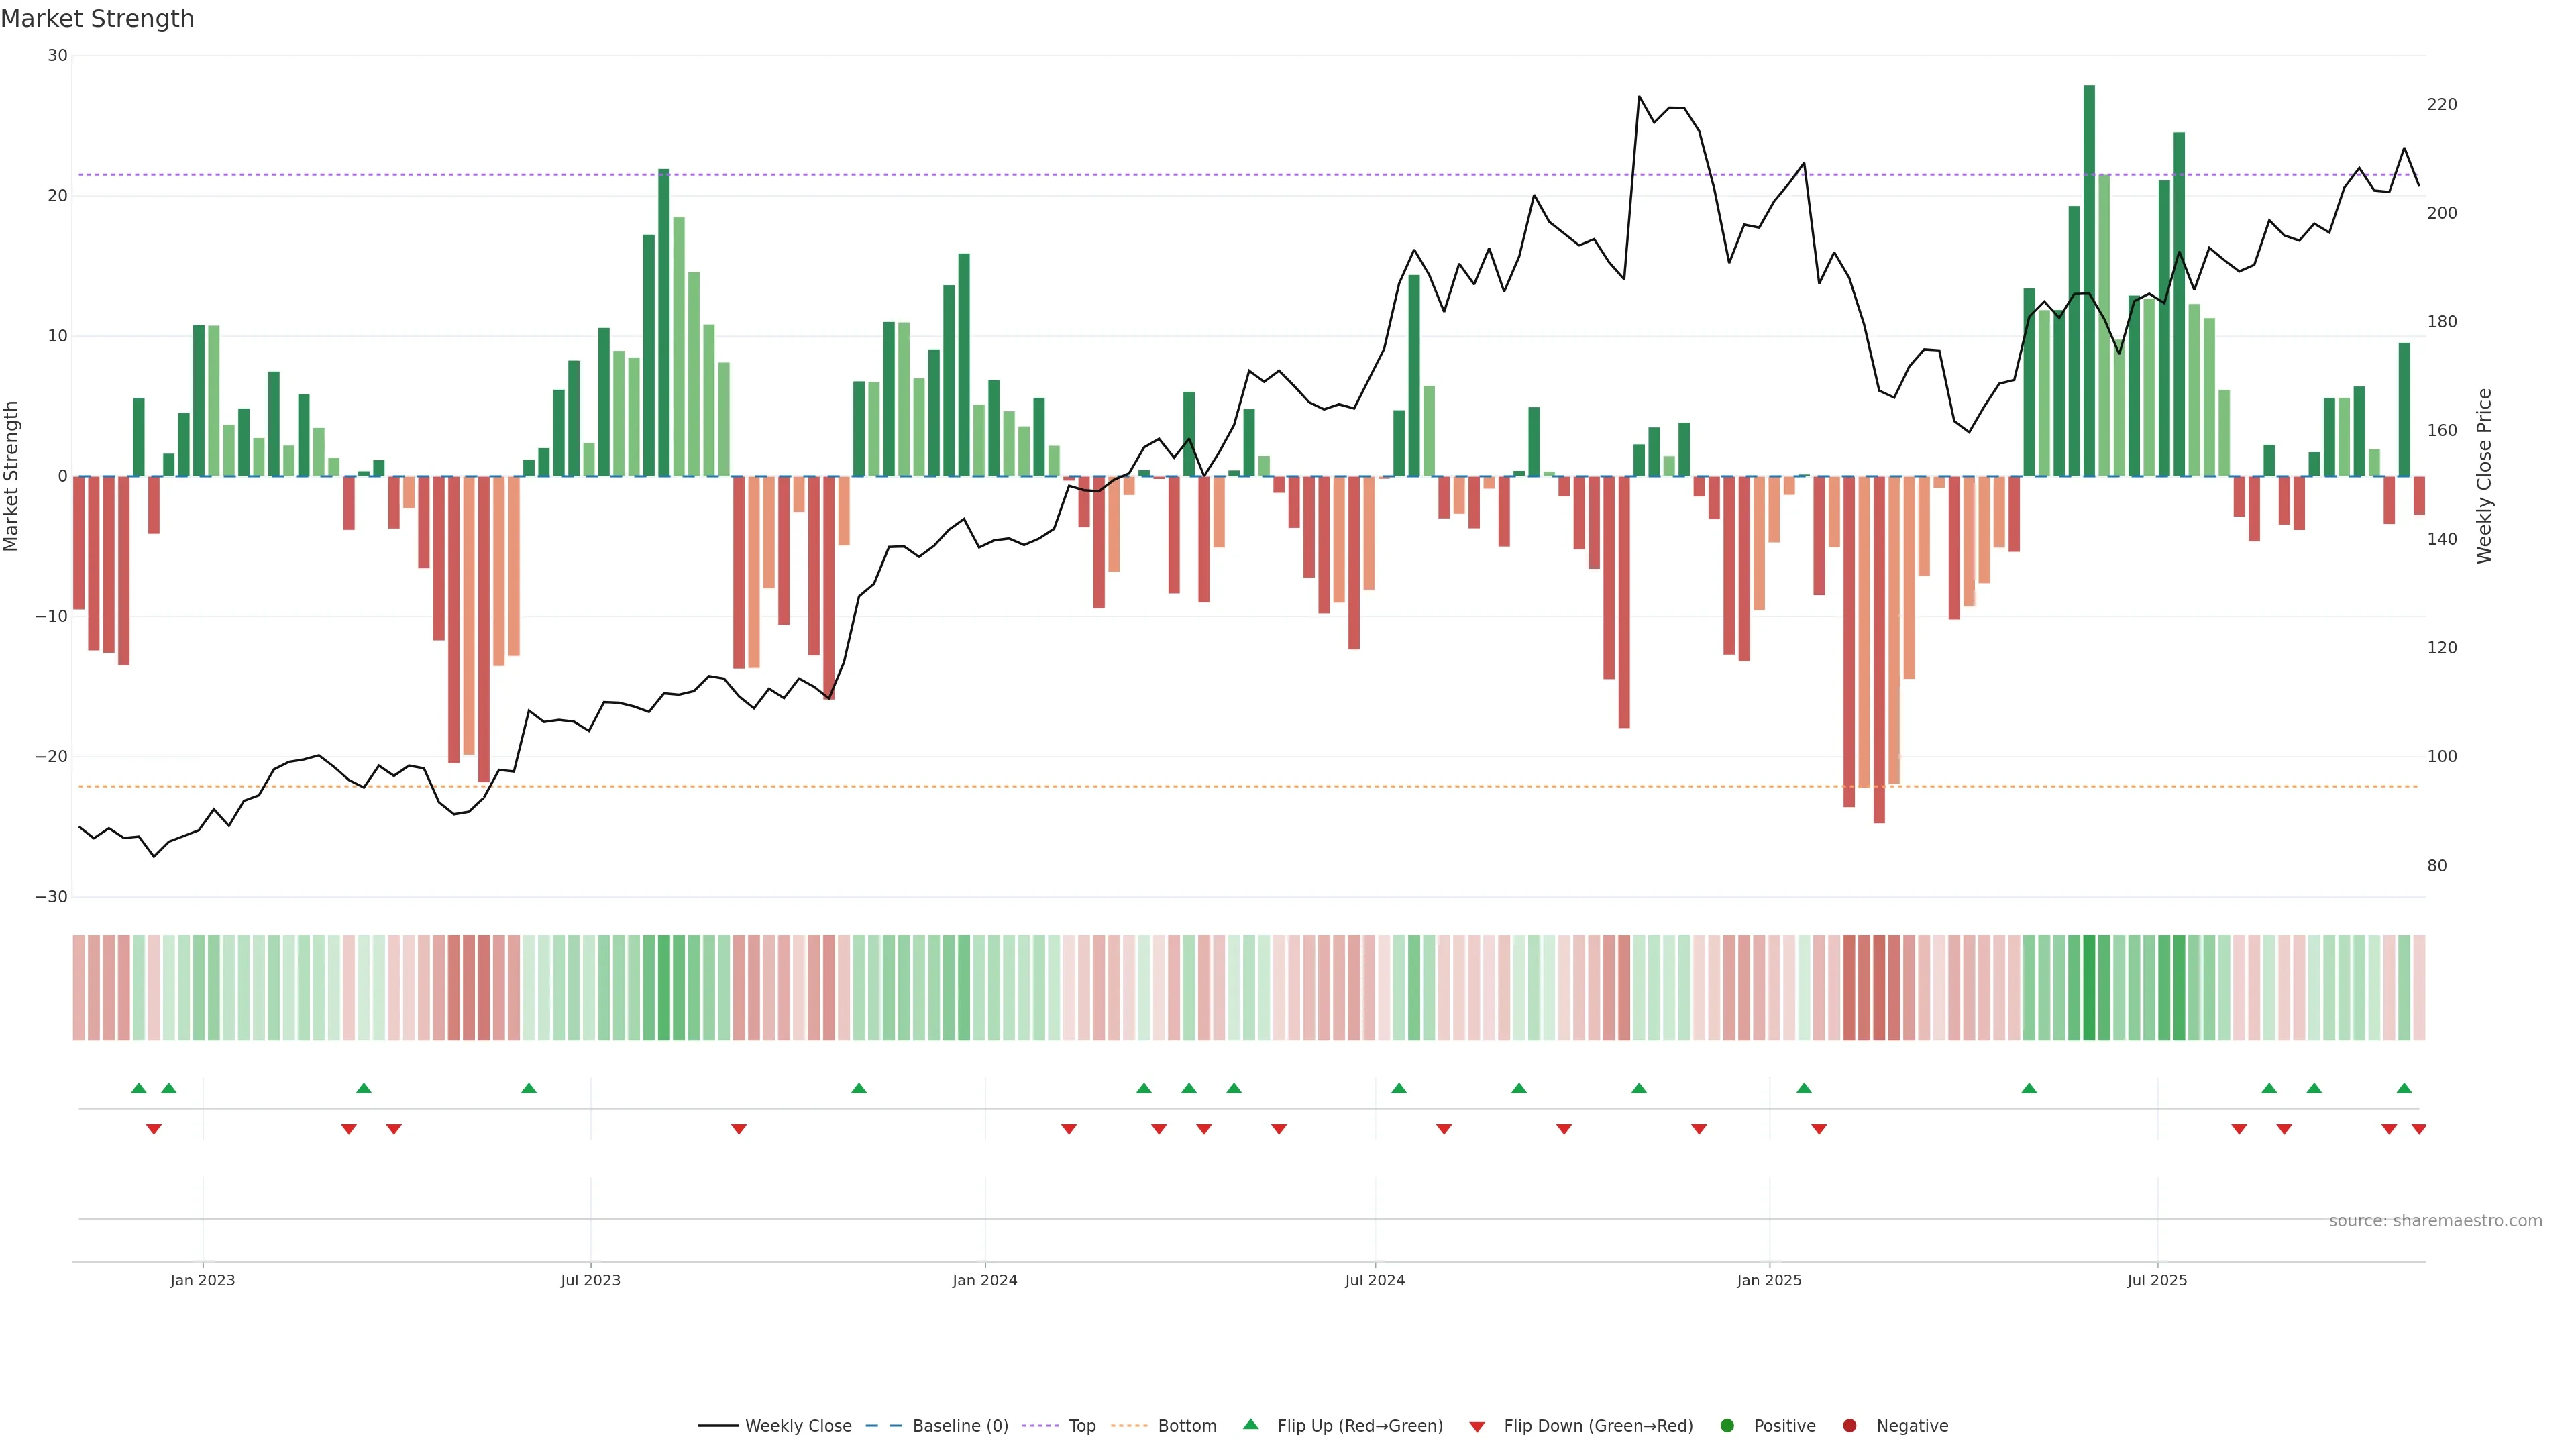Click the Jul 2025 axis label
This screenshot has height=1449, width=2576.
2157,1280
